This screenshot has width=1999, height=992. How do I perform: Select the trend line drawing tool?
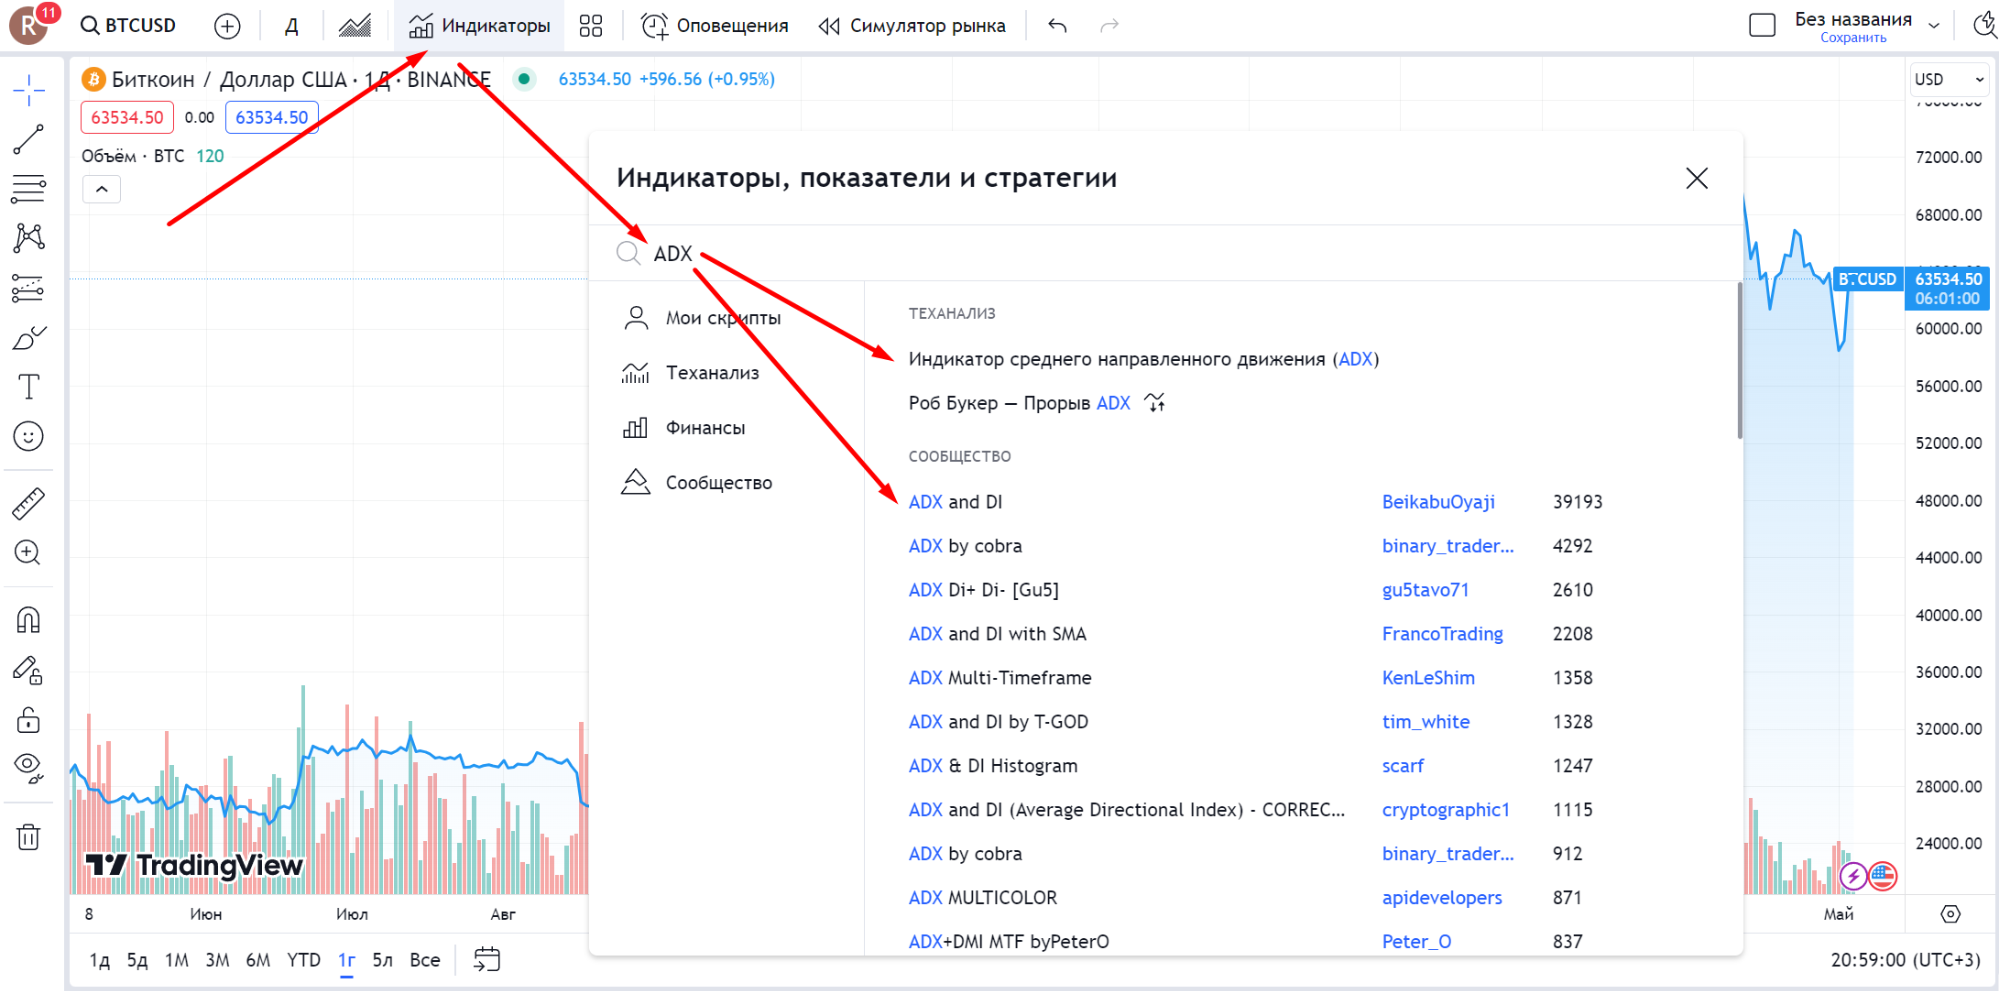tap(30, 137)
